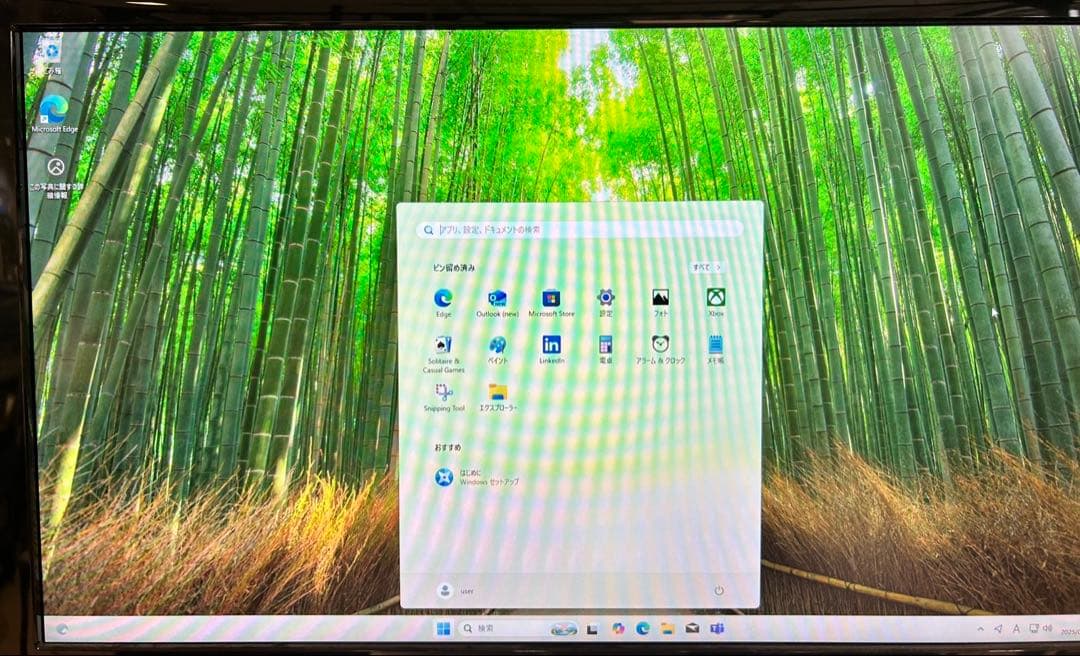Open the フォト photos app
1080x656 pixels.
tap(658, 298)
